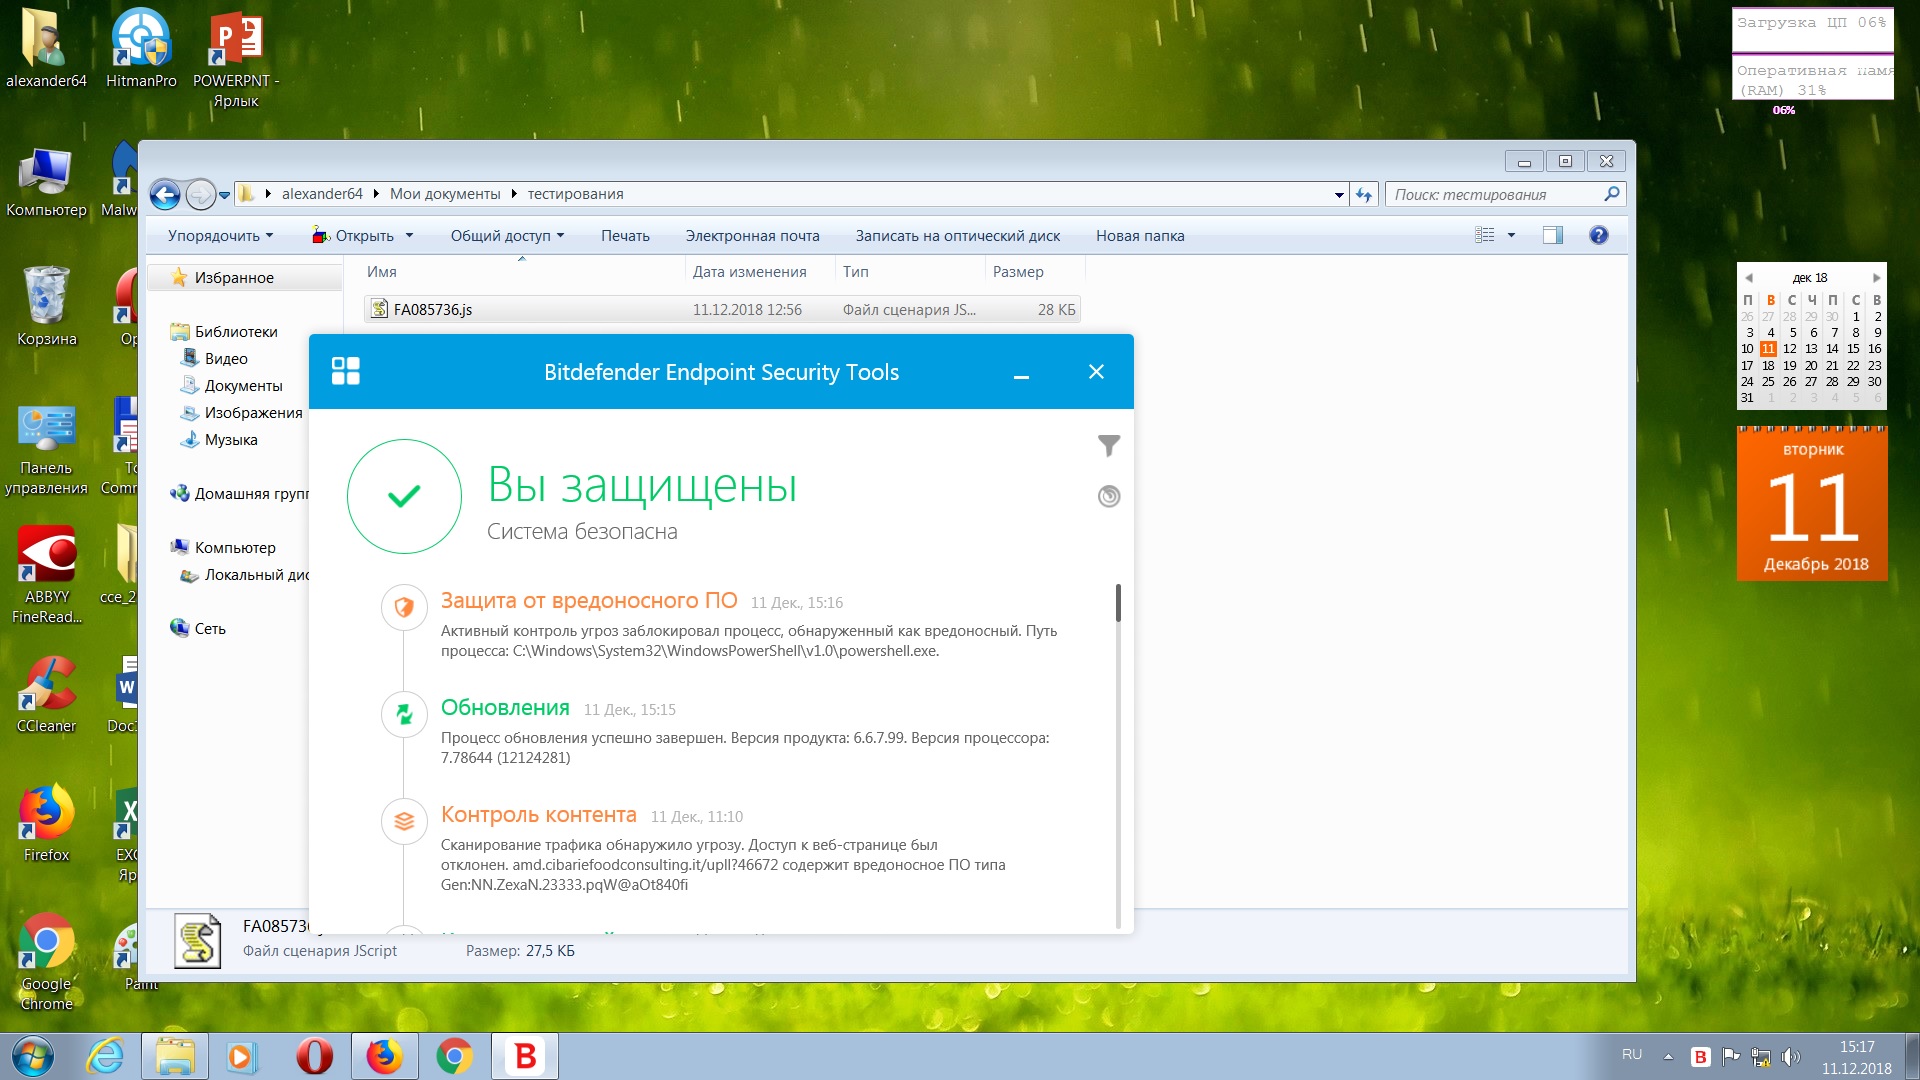Click the Печать toolbar item
Image resolution: width=1920 pixels, height=1080 pixels.
click(625, 236)
